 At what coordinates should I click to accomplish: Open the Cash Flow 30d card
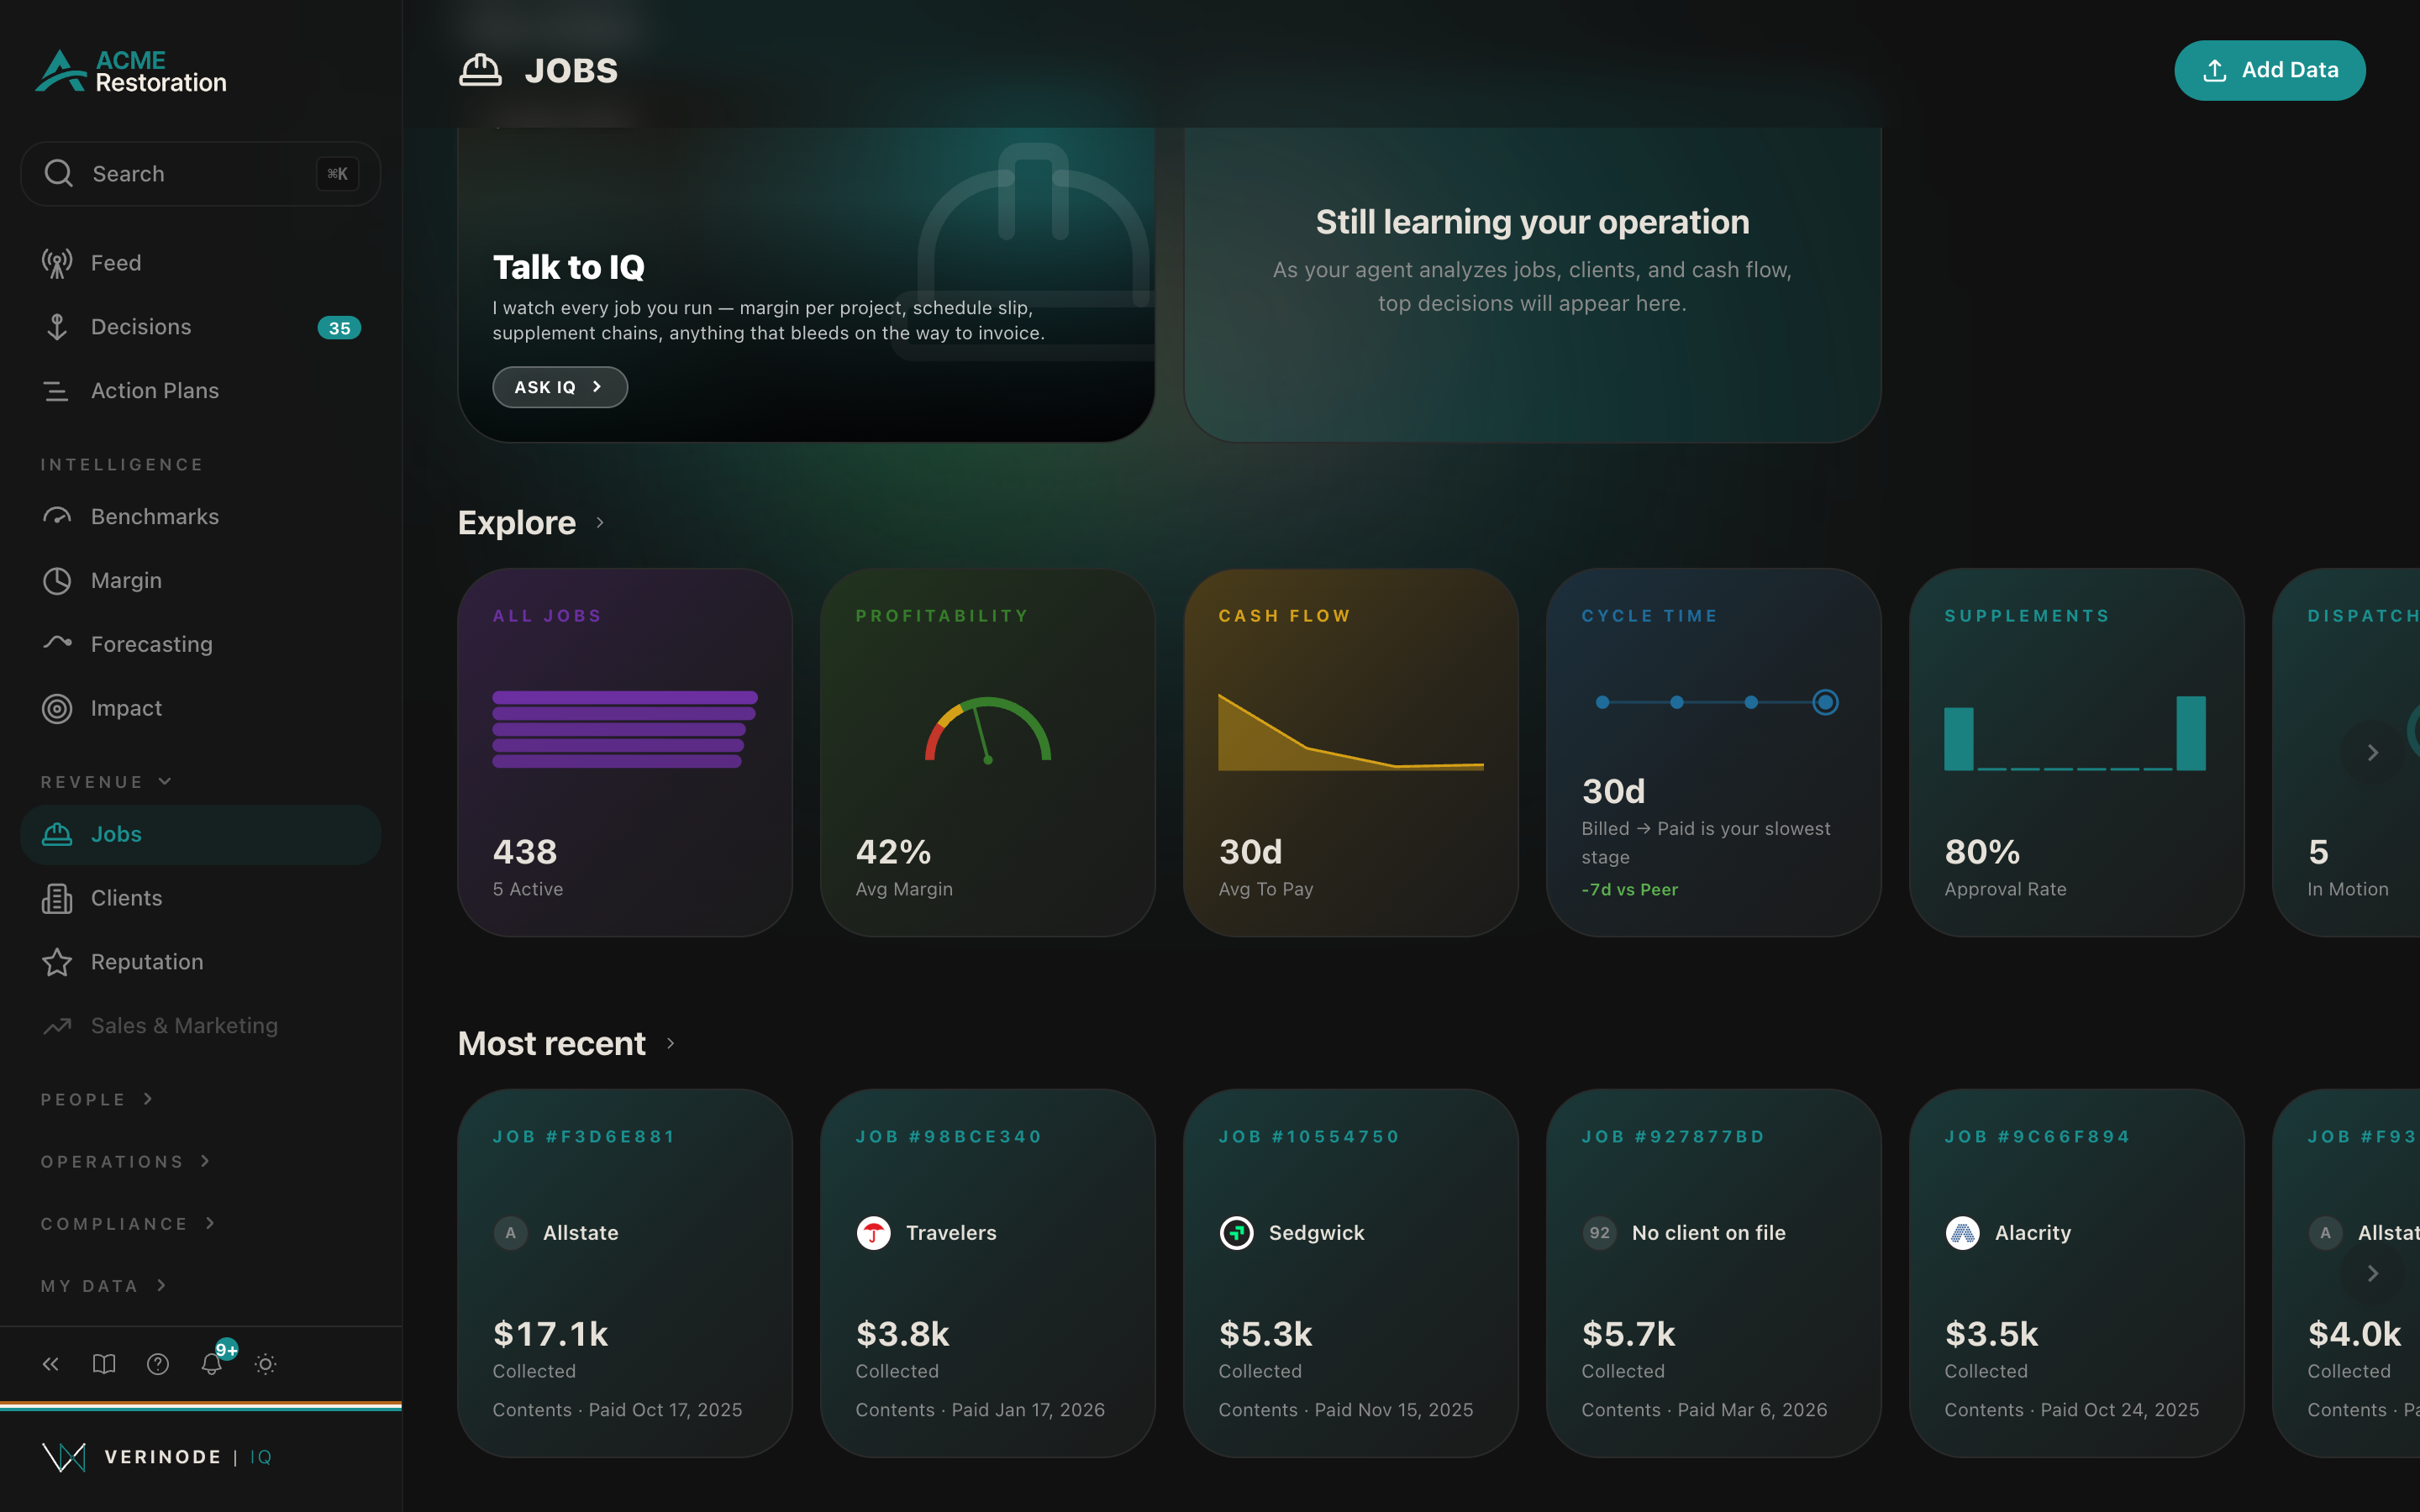pyautogui.click(x=1351, y=752)
